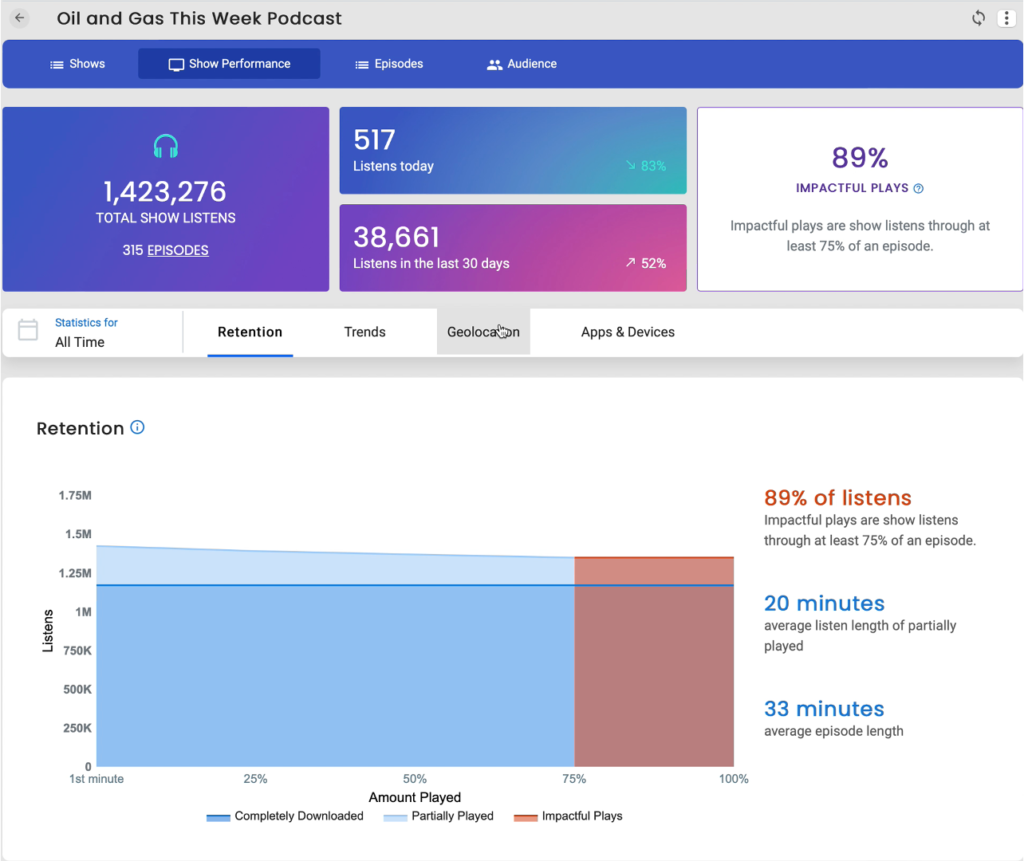Click the Total Show Listens card

[x=166, y=199]
